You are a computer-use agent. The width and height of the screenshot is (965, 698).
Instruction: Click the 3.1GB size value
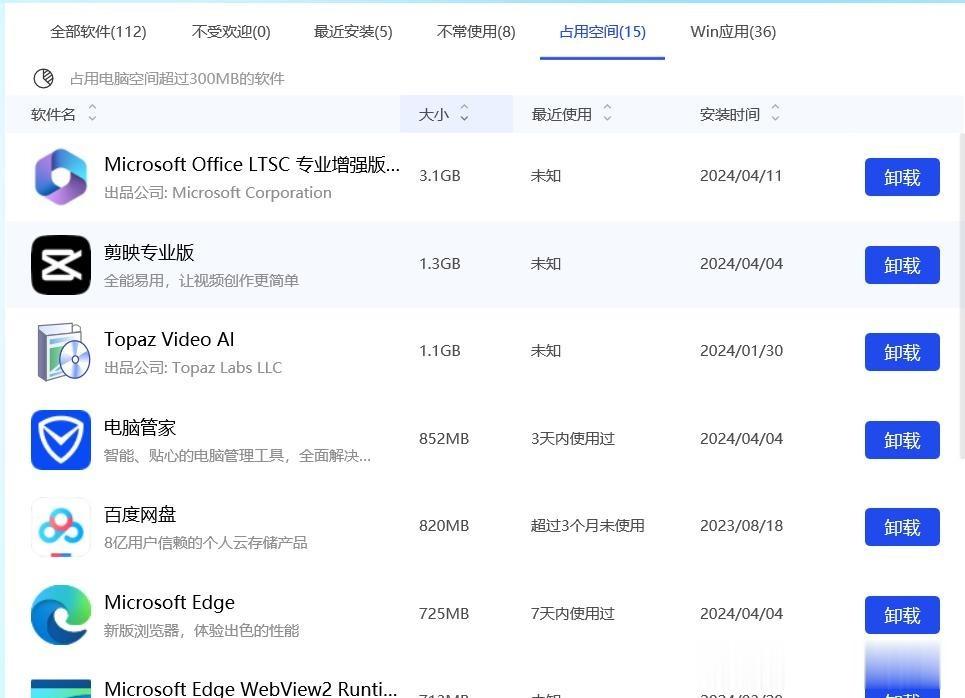439,175
